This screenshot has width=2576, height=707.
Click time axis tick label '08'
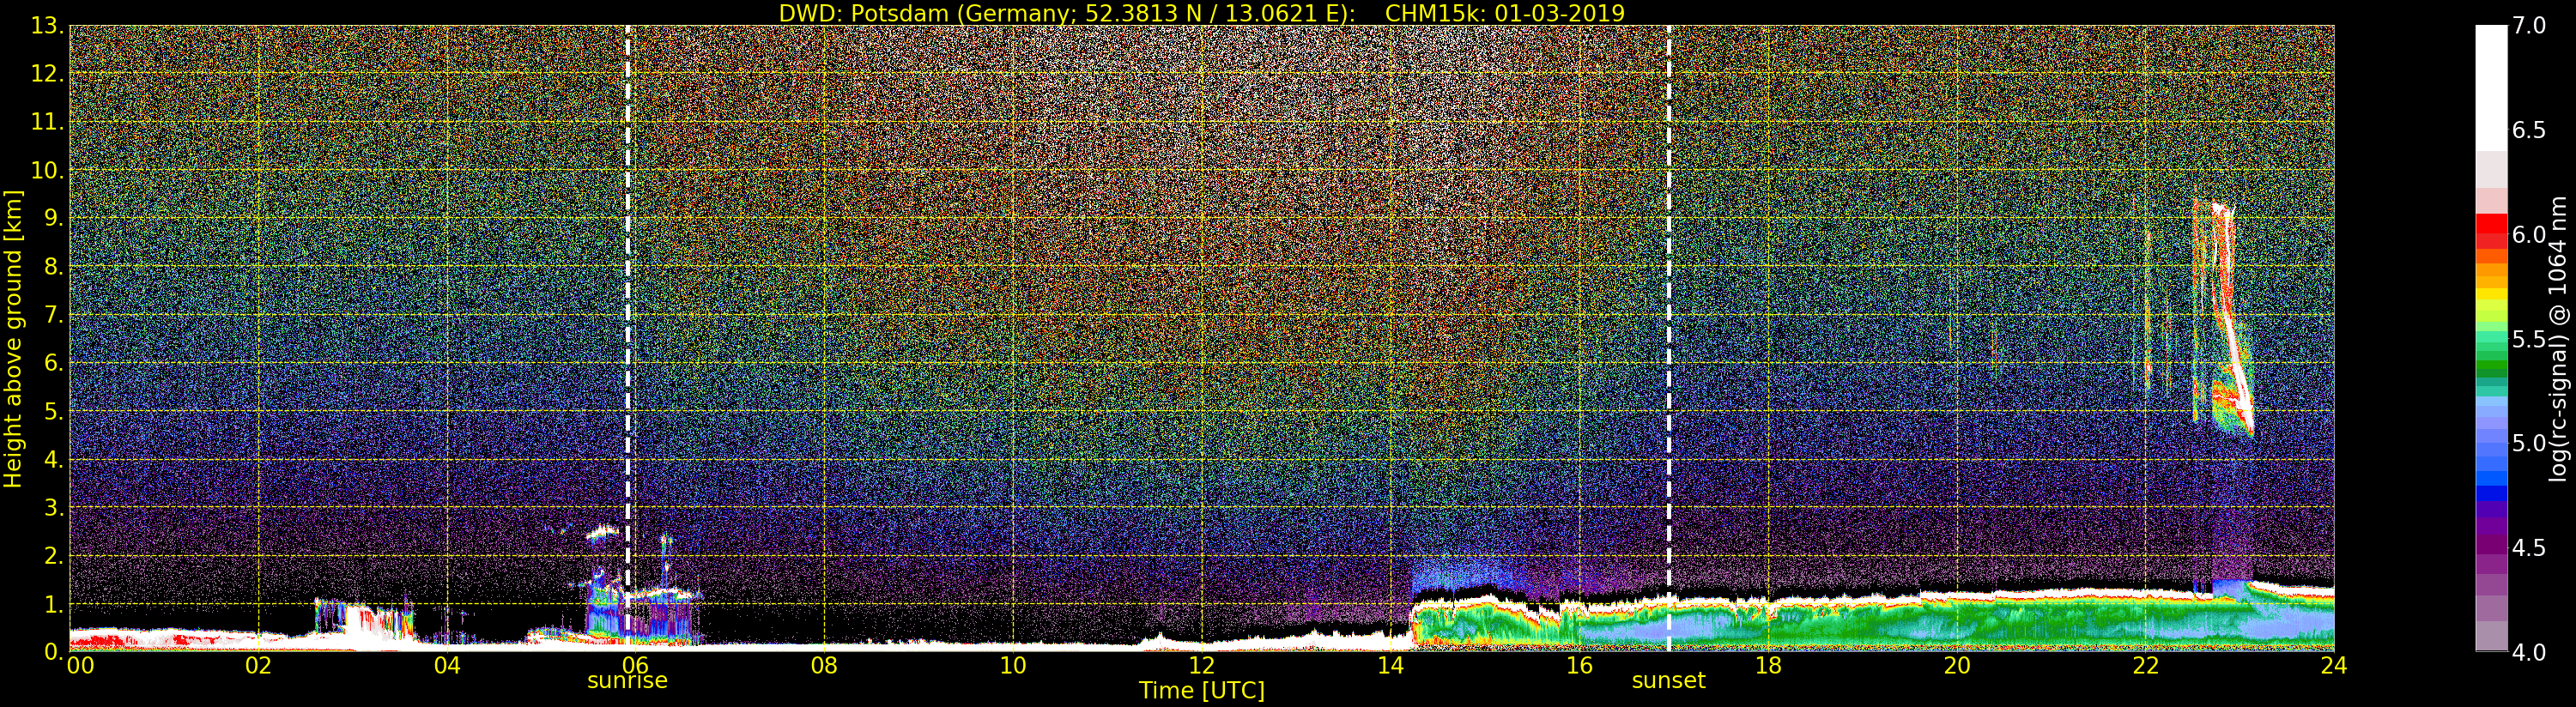[x=824, y=666]
